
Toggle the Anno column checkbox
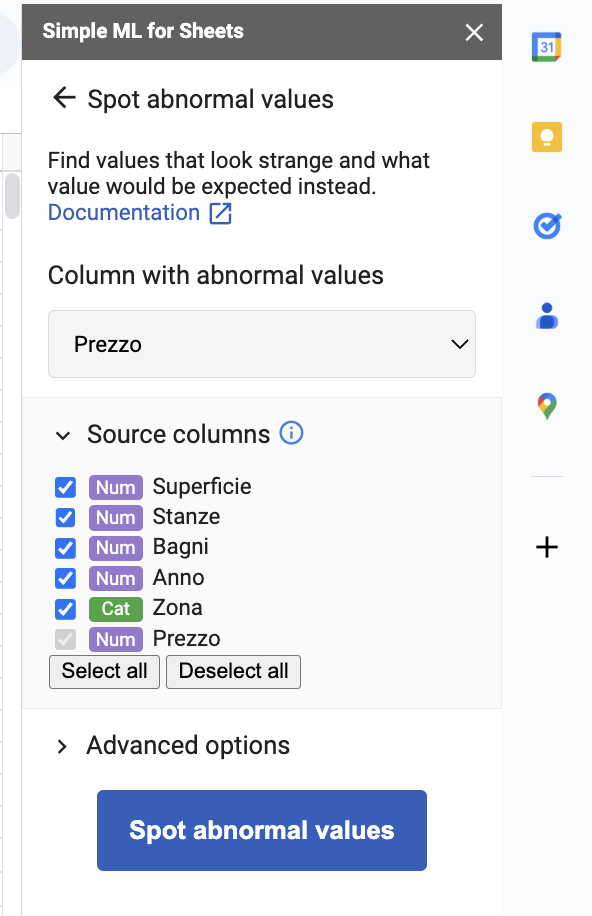(65, 578)
